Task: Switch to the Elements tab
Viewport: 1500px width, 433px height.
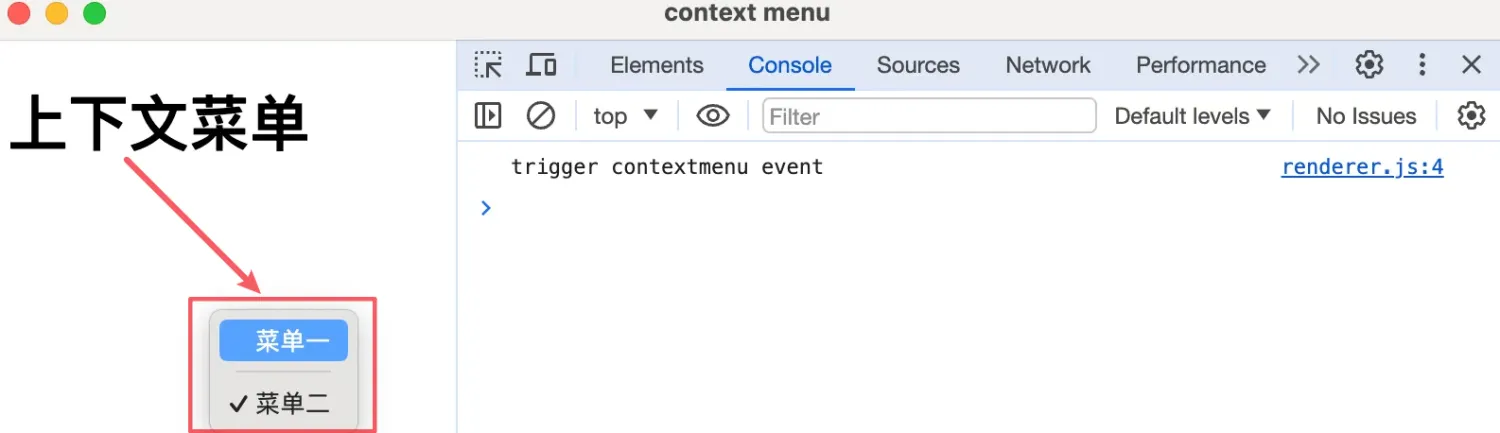Action: [x=657, y=65]
